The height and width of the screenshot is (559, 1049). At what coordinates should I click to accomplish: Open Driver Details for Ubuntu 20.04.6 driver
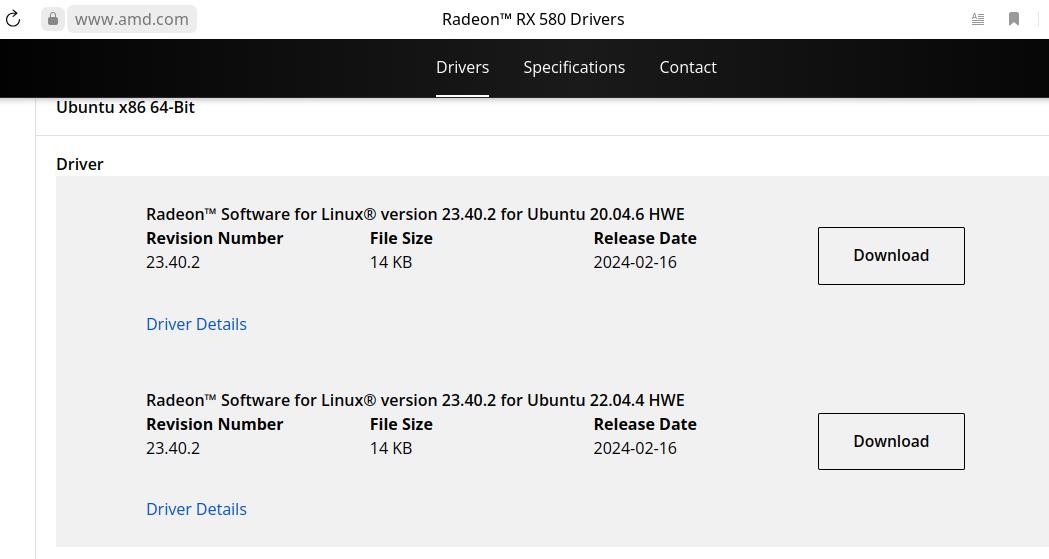coord(196,324)
